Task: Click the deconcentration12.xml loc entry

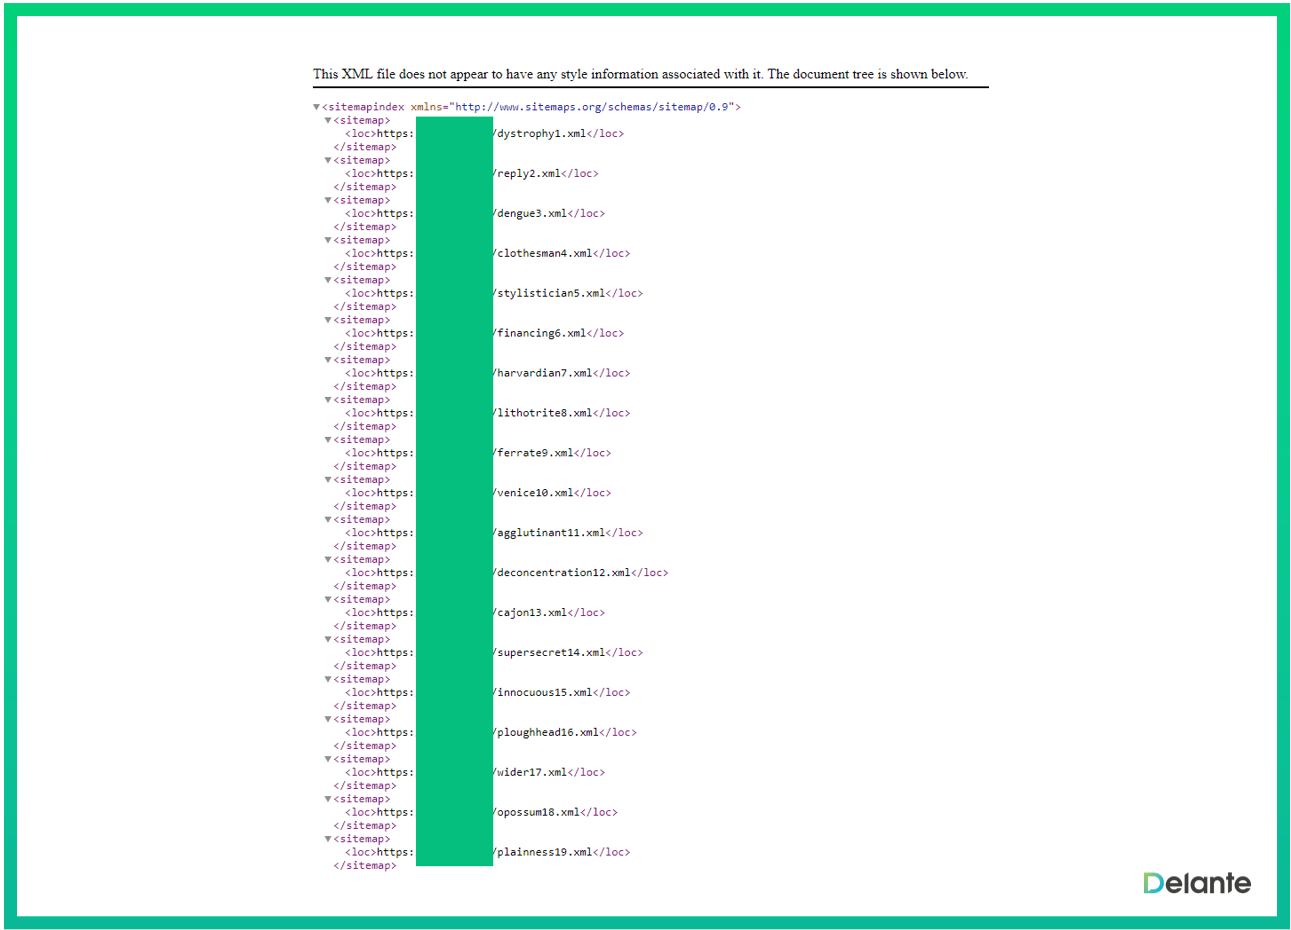Action: (563, 573)
